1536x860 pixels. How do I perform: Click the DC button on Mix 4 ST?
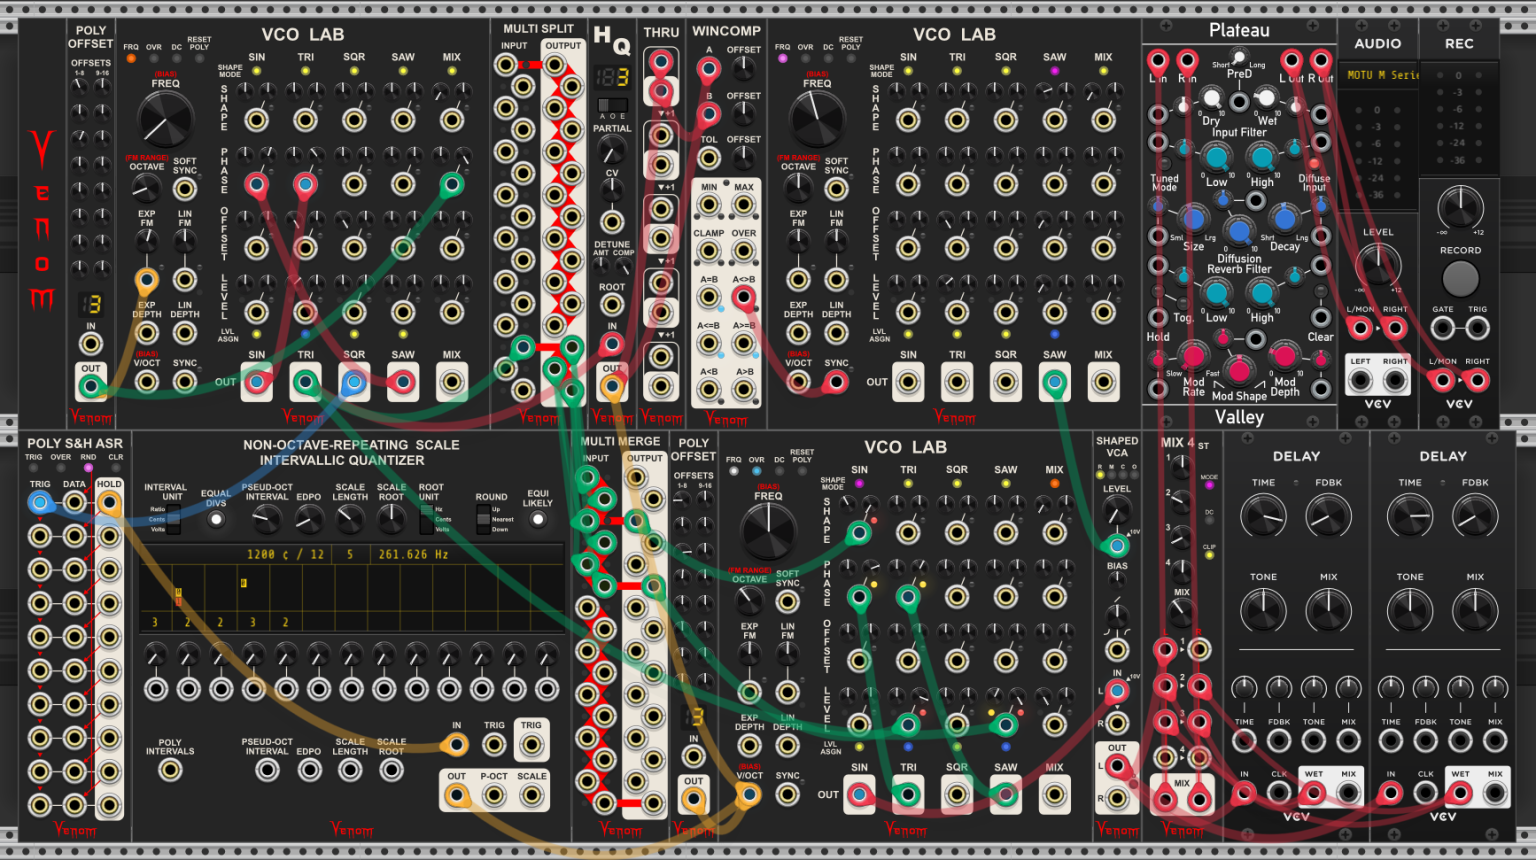pos(1209,522)
